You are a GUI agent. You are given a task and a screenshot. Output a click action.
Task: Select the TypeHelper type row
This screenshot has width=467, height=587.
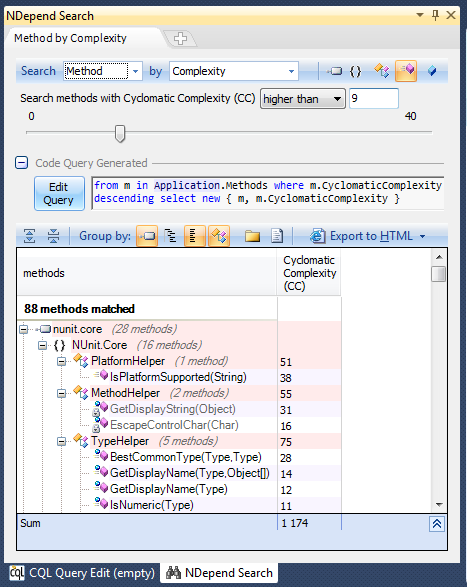[179, 441]
